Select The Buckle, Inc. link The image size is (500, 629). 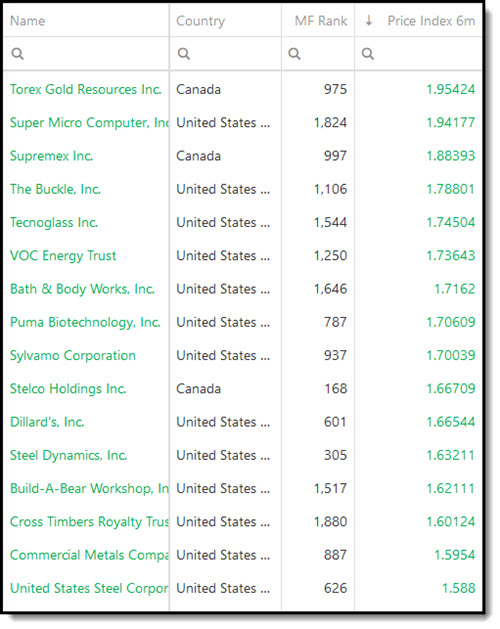[55, 189]
